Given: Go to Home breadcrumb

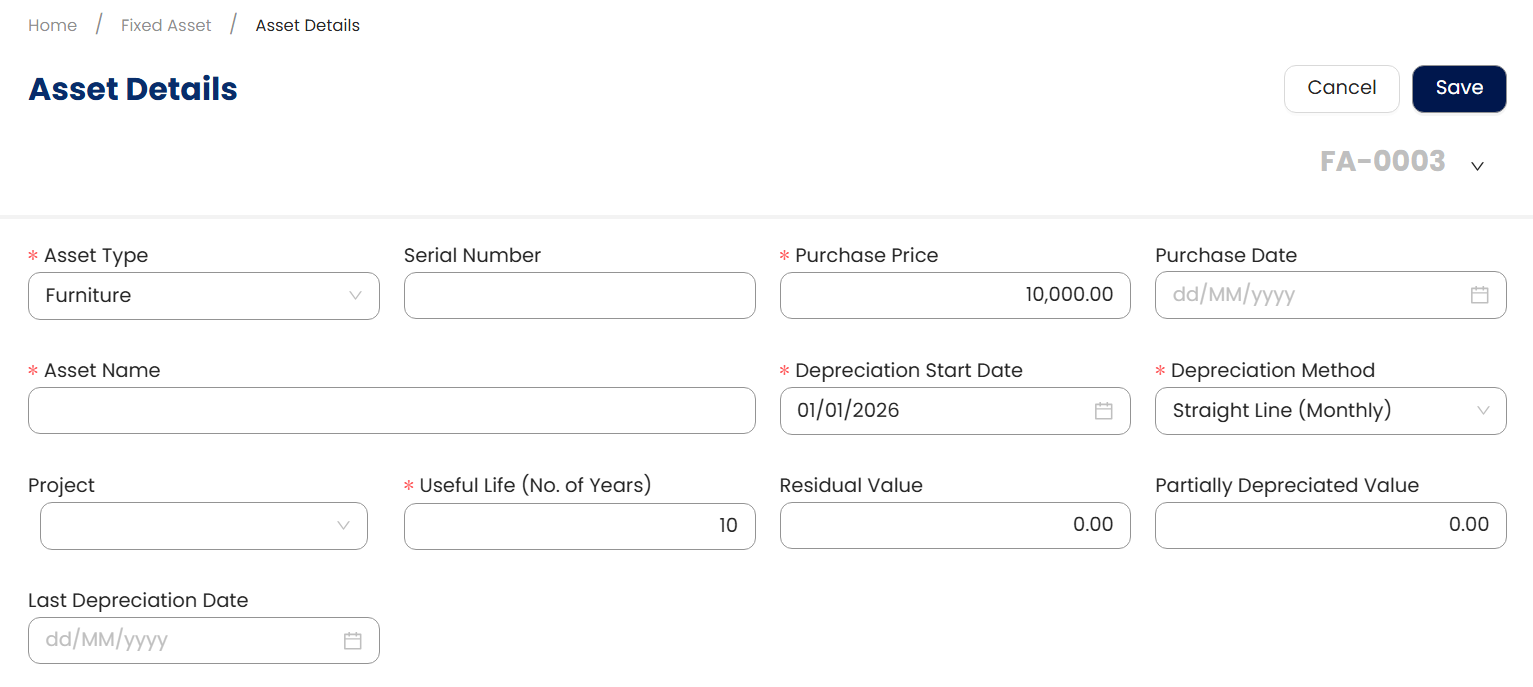Looking at the screenshot, I should coord(52,26).
